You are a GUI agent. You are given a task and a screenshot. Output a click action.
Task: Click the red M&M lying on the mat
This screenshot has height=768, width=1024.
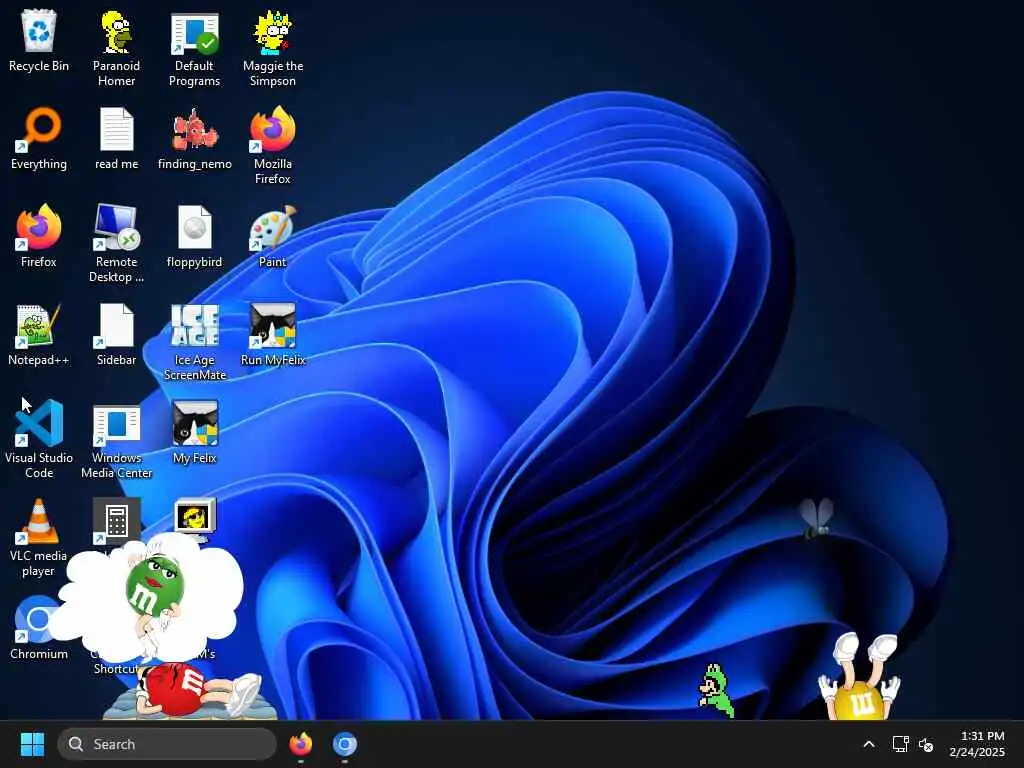click(x=196, y=692)
